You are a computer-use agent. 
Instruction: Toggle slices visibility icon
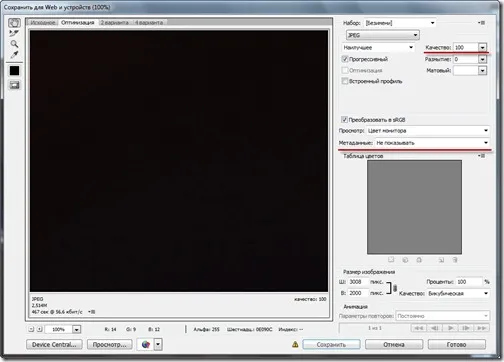pos(14,85)
